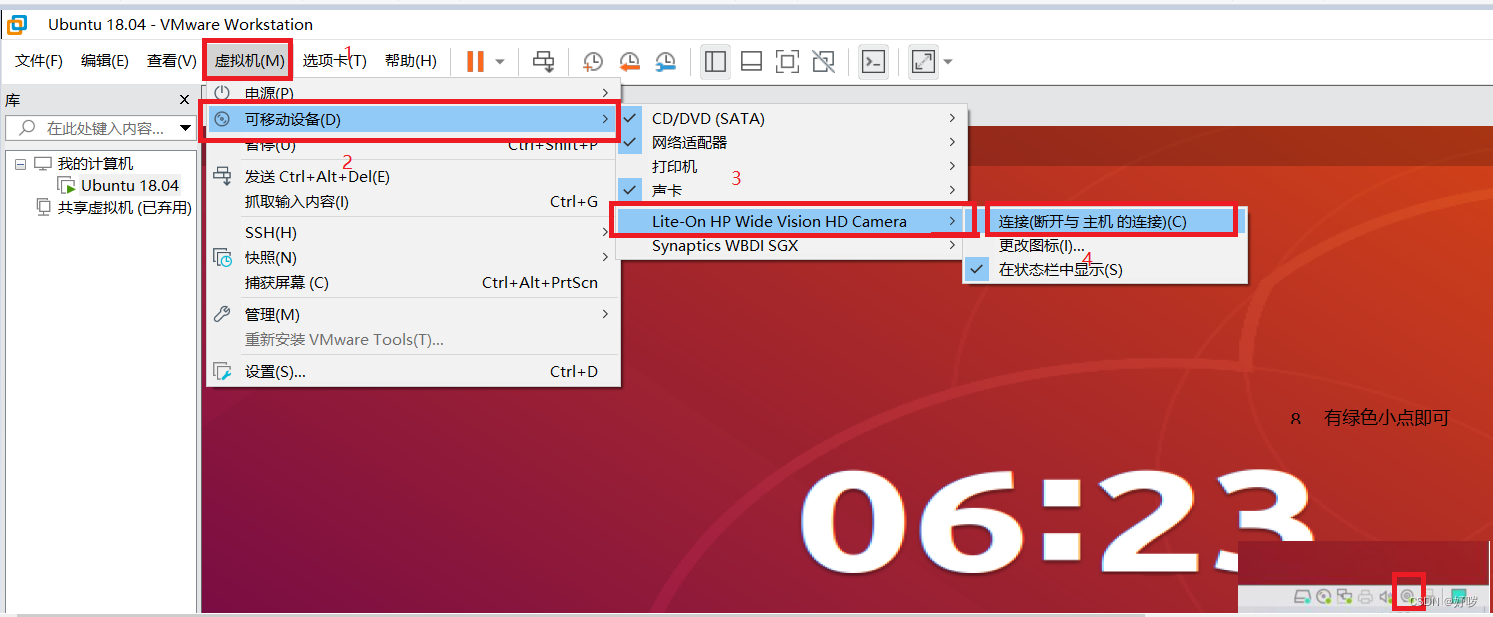Click the orange Pause VM toolbar button

click(x=475, y=61)
